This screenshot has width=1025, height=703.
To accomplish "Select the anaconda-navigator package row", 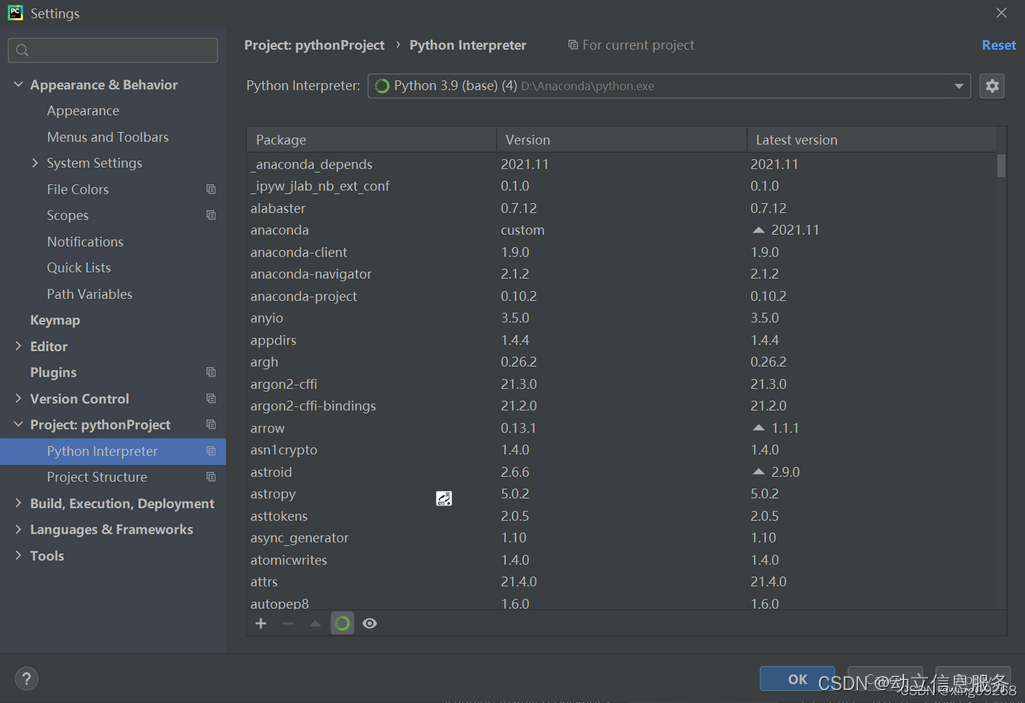I will [x=621, y=274].
